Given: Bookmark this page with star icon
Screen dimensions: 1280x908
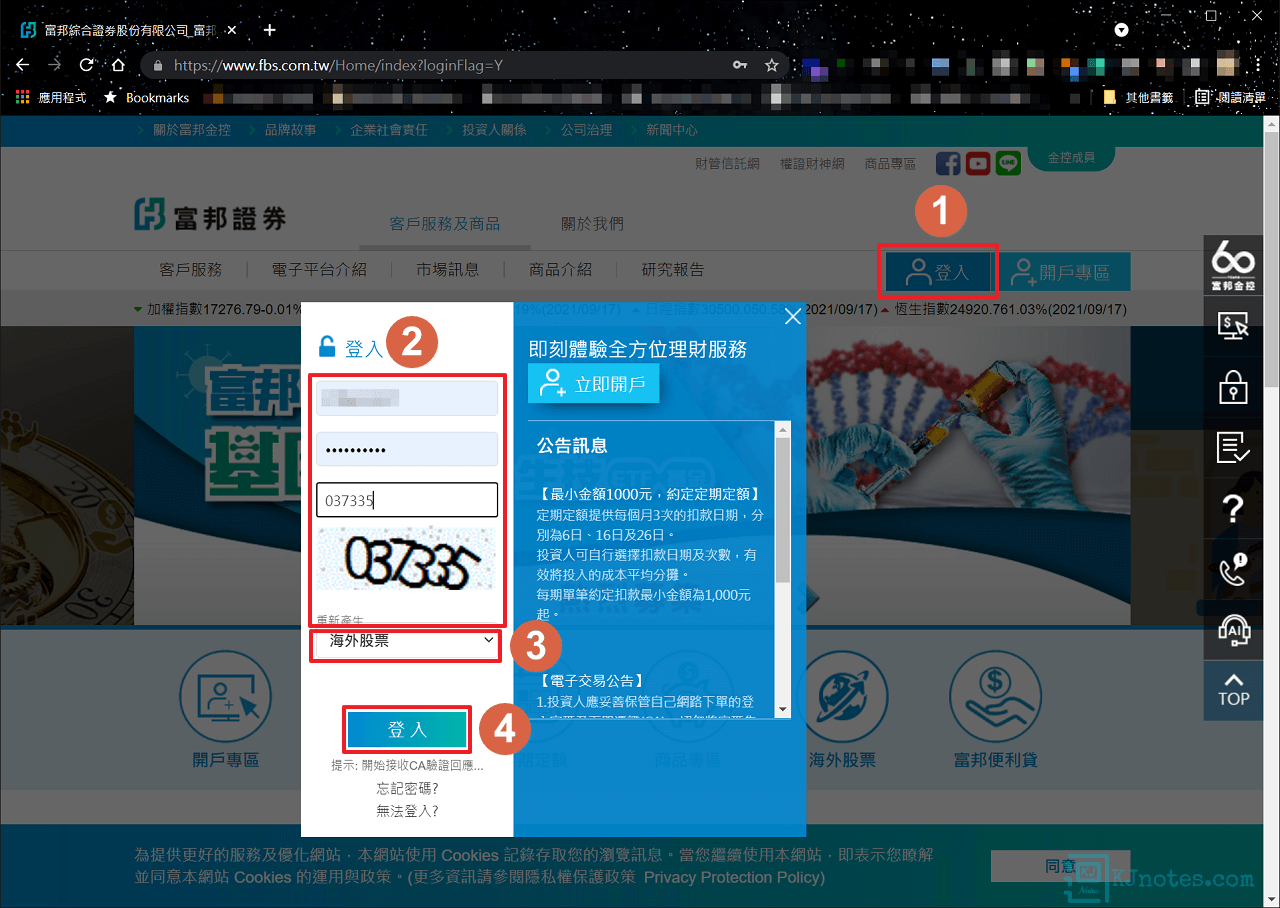Looking at the screenshot, I should [x=771, y=65].
